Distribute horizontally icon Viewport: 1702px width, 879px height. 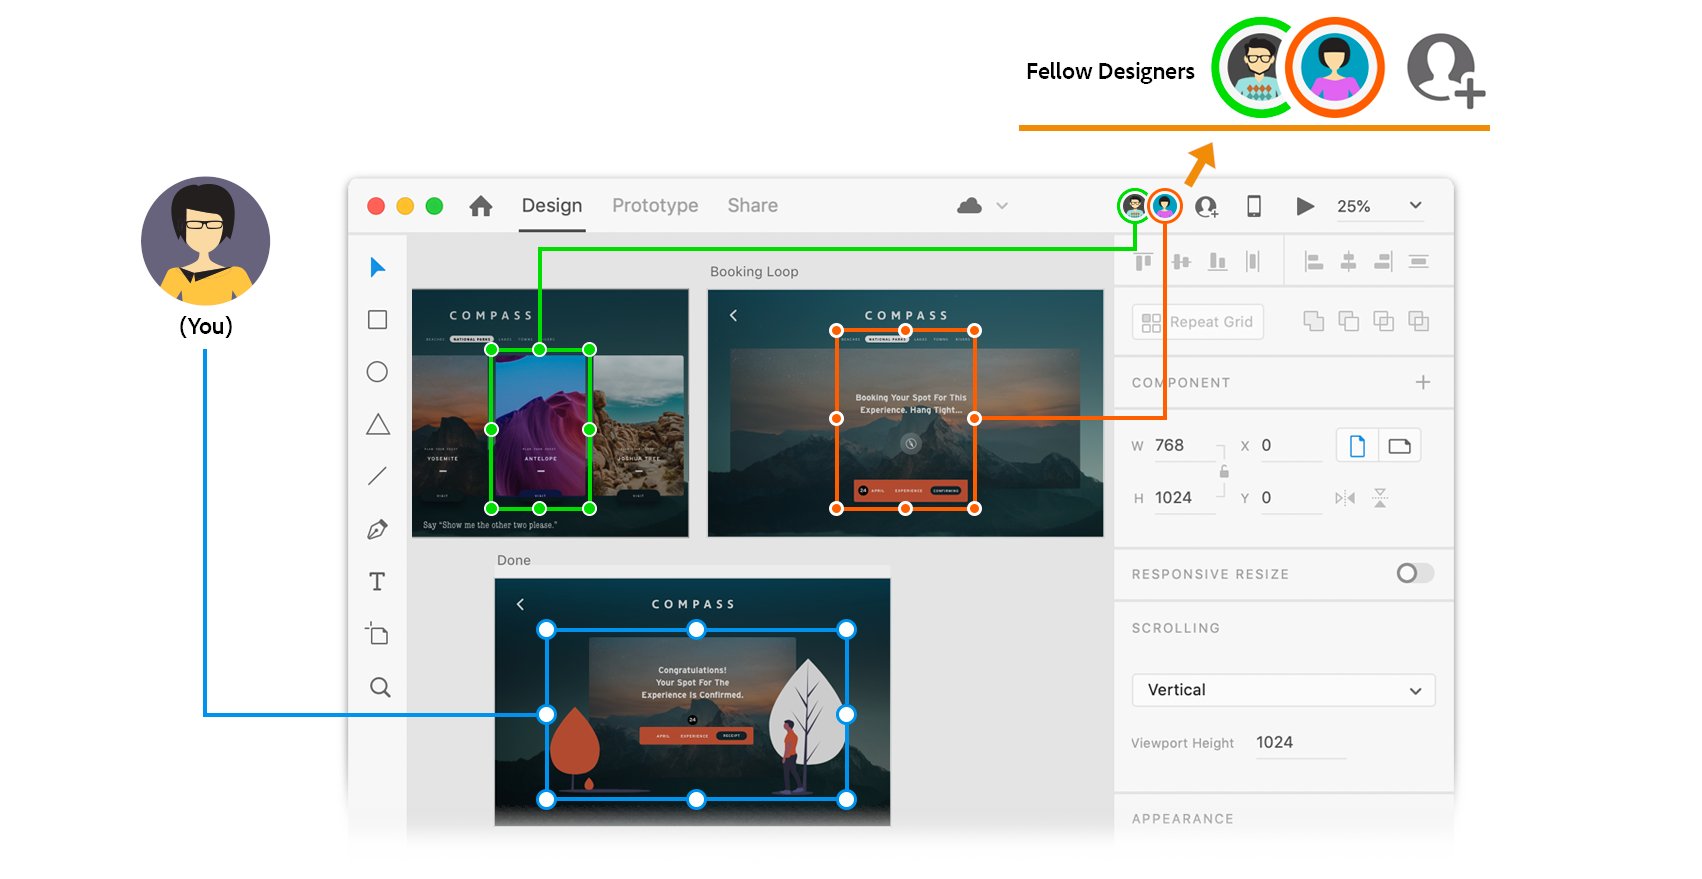[x=1253, y=262]
